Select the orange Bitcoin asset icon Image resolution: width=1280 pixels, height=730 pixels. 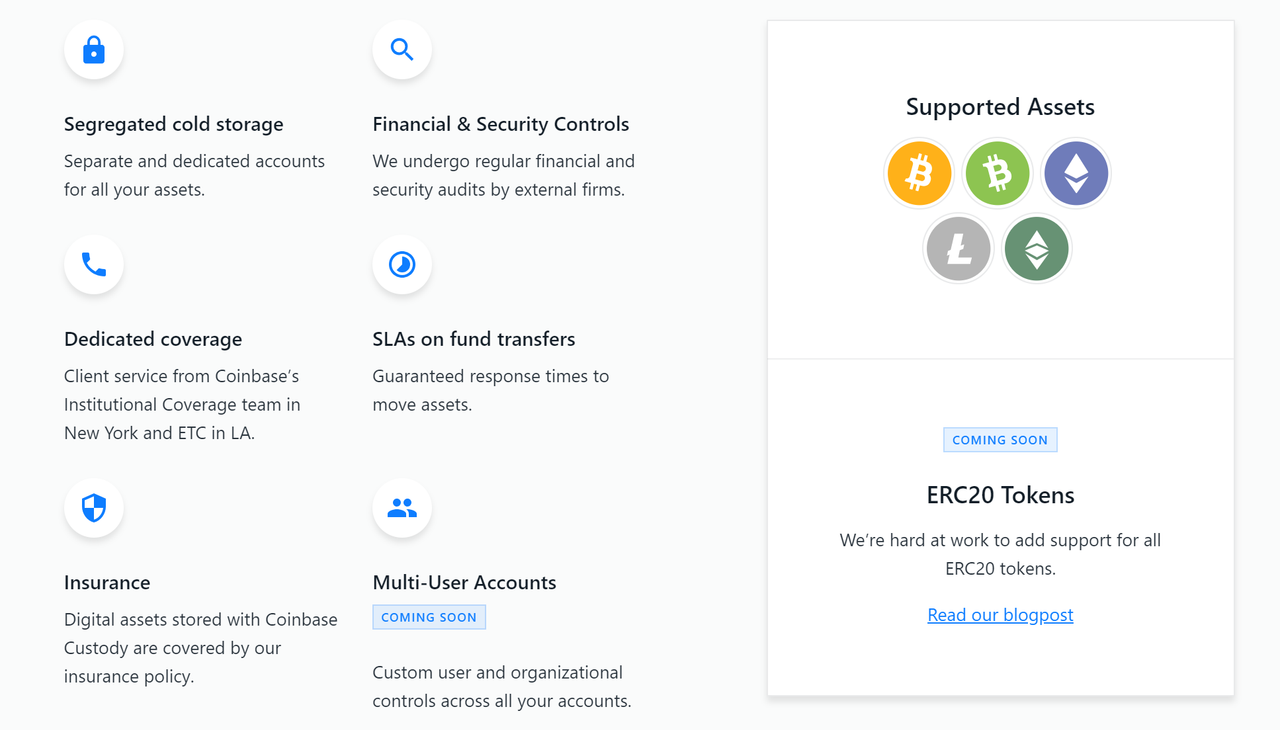(919, 173)
